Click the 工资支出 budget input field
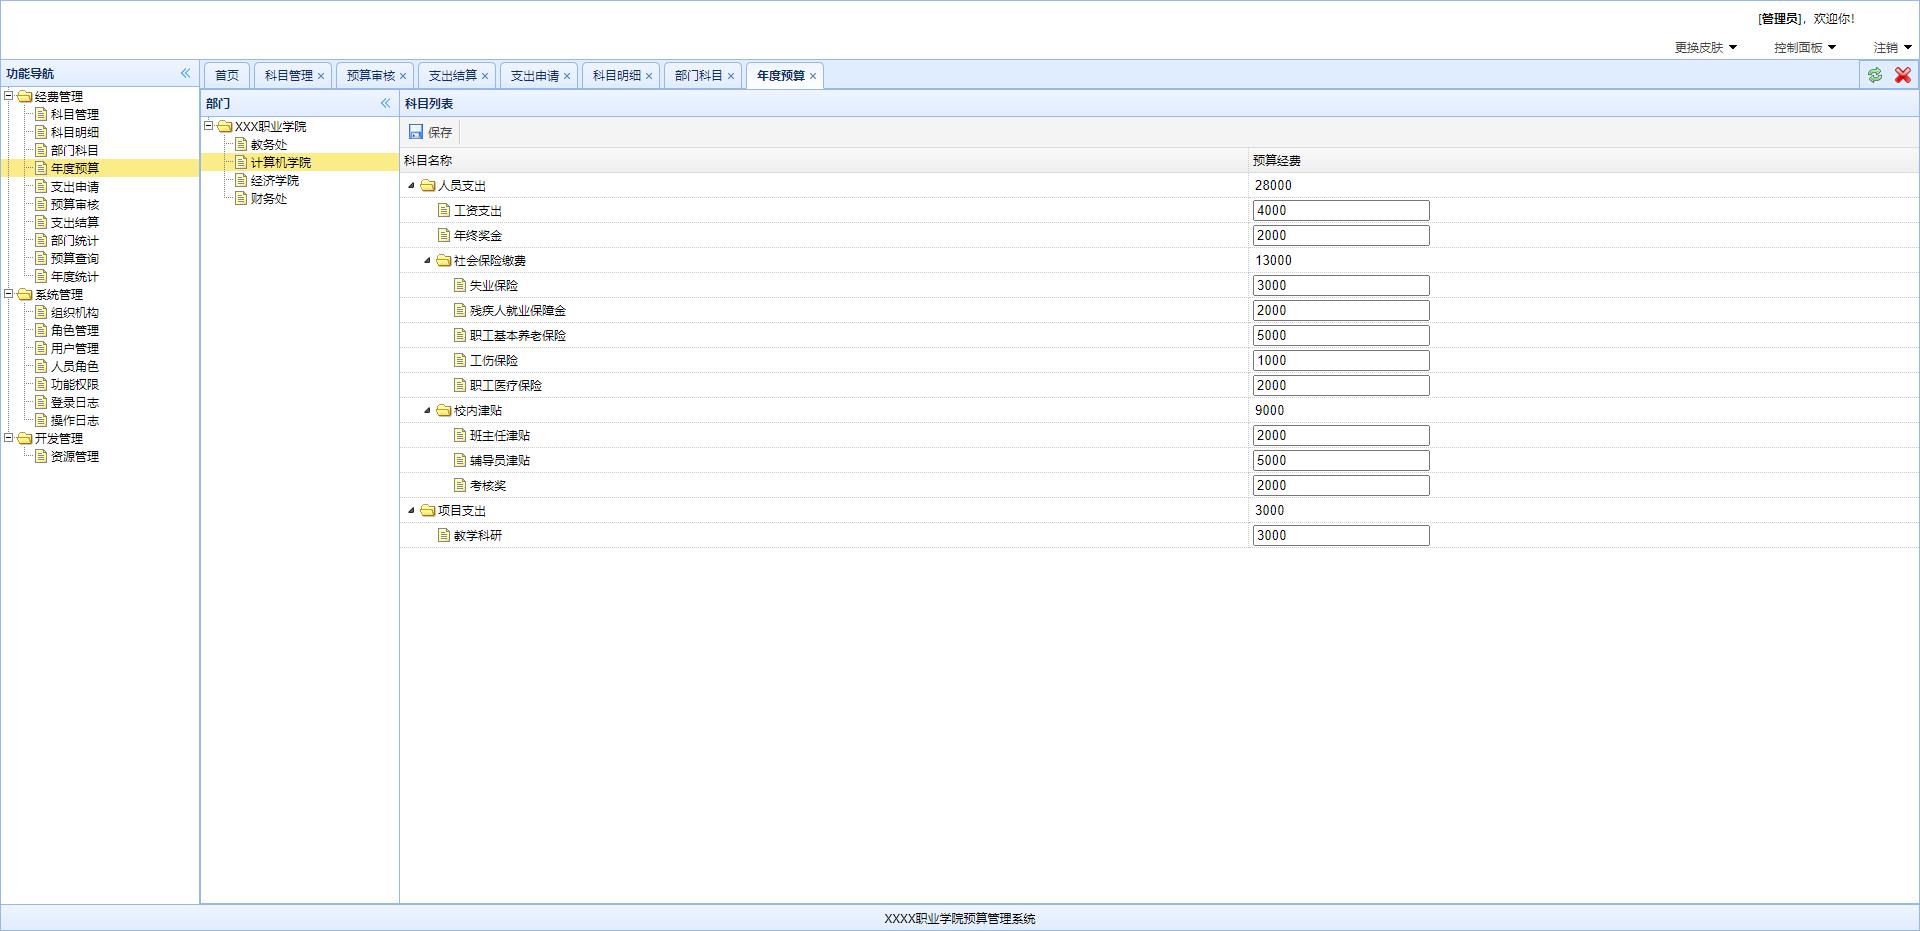This screenshot has height=931, width=1920. tap(1341, 210)
